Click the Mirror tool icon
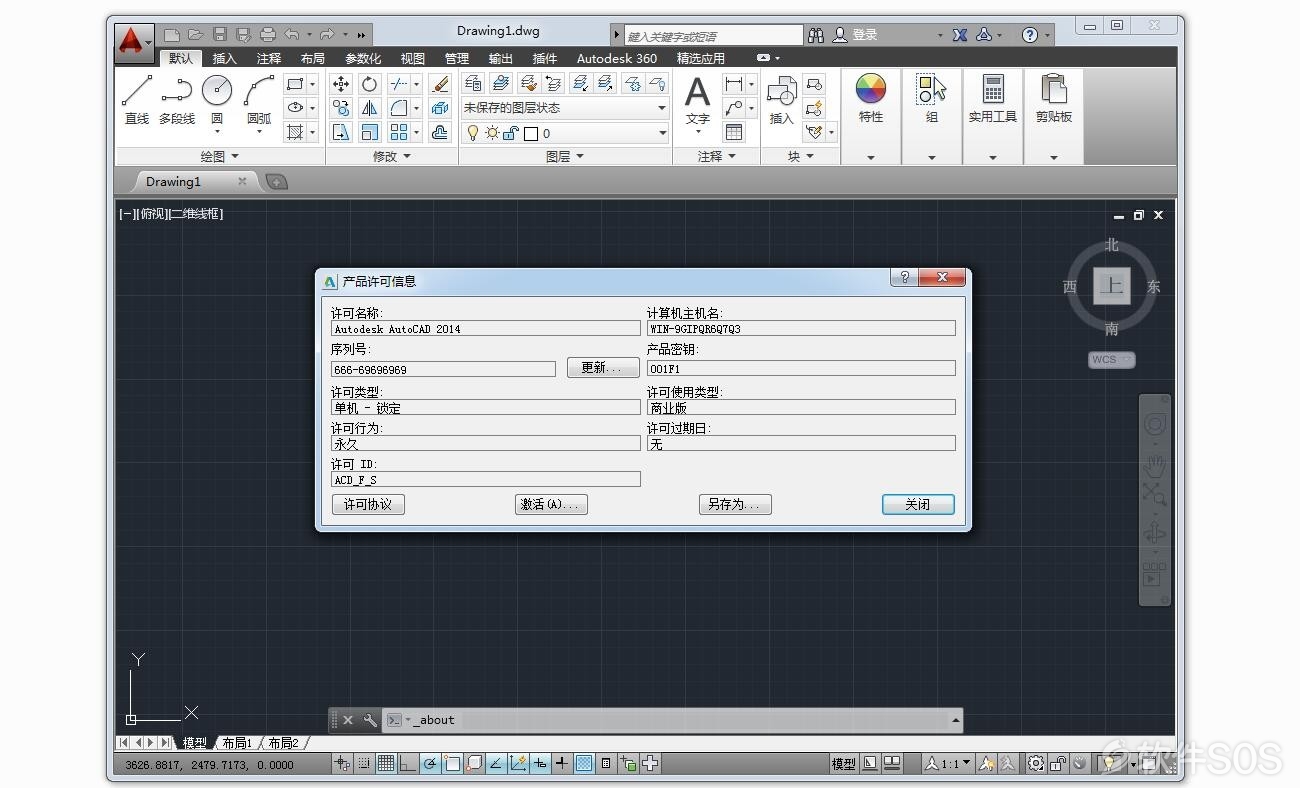 click(x=370, y=108)
